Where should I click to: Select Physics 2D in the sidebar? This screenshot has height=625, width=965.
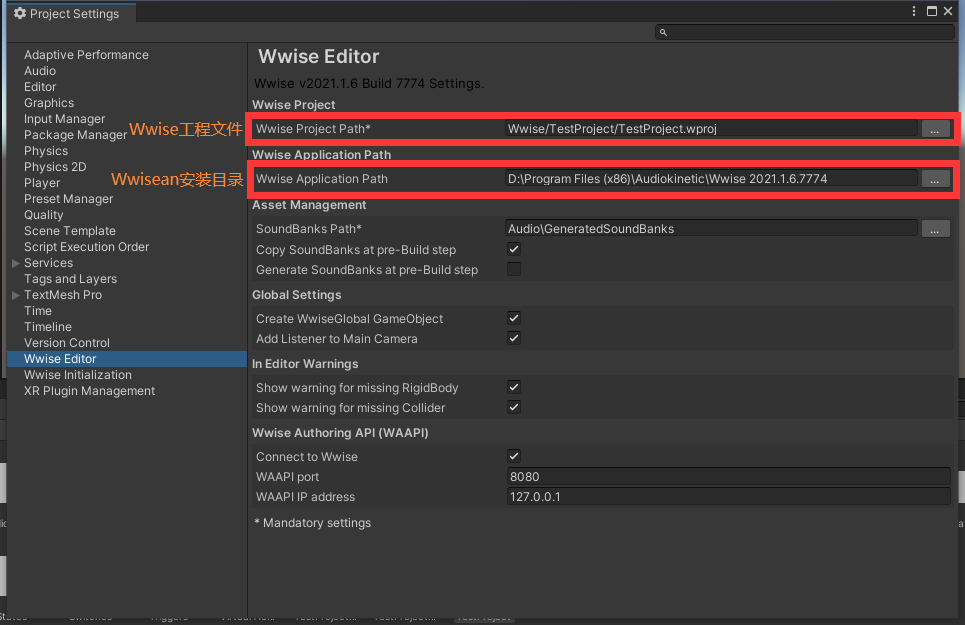55,167
